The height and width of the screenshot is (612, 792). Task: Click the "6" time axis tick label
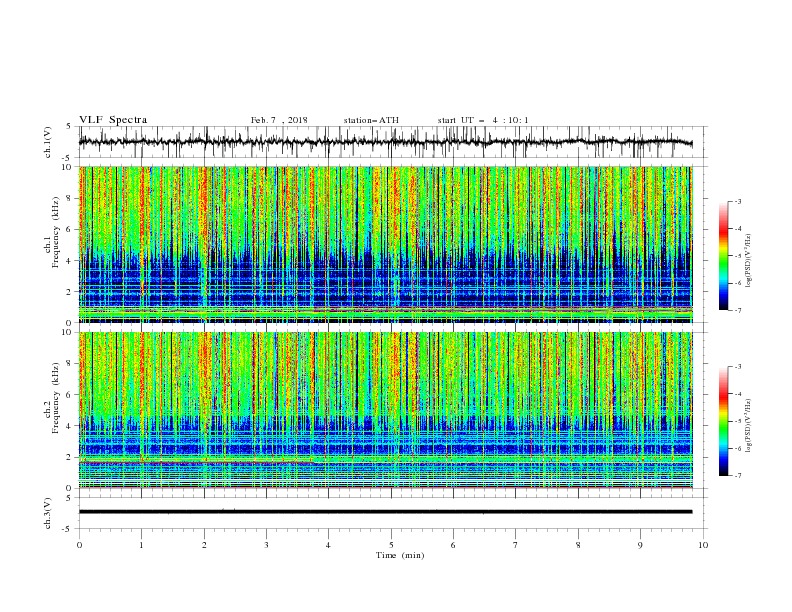click(x=453, y=545)
